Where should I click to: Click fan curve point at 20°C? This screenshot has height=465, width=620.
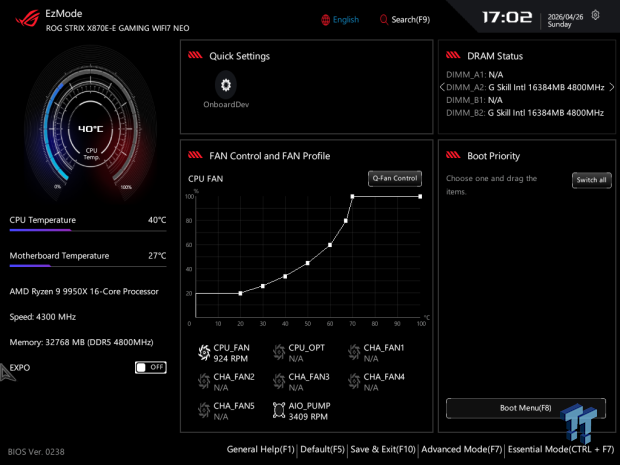pyautogui.click(x=240, y=293)
